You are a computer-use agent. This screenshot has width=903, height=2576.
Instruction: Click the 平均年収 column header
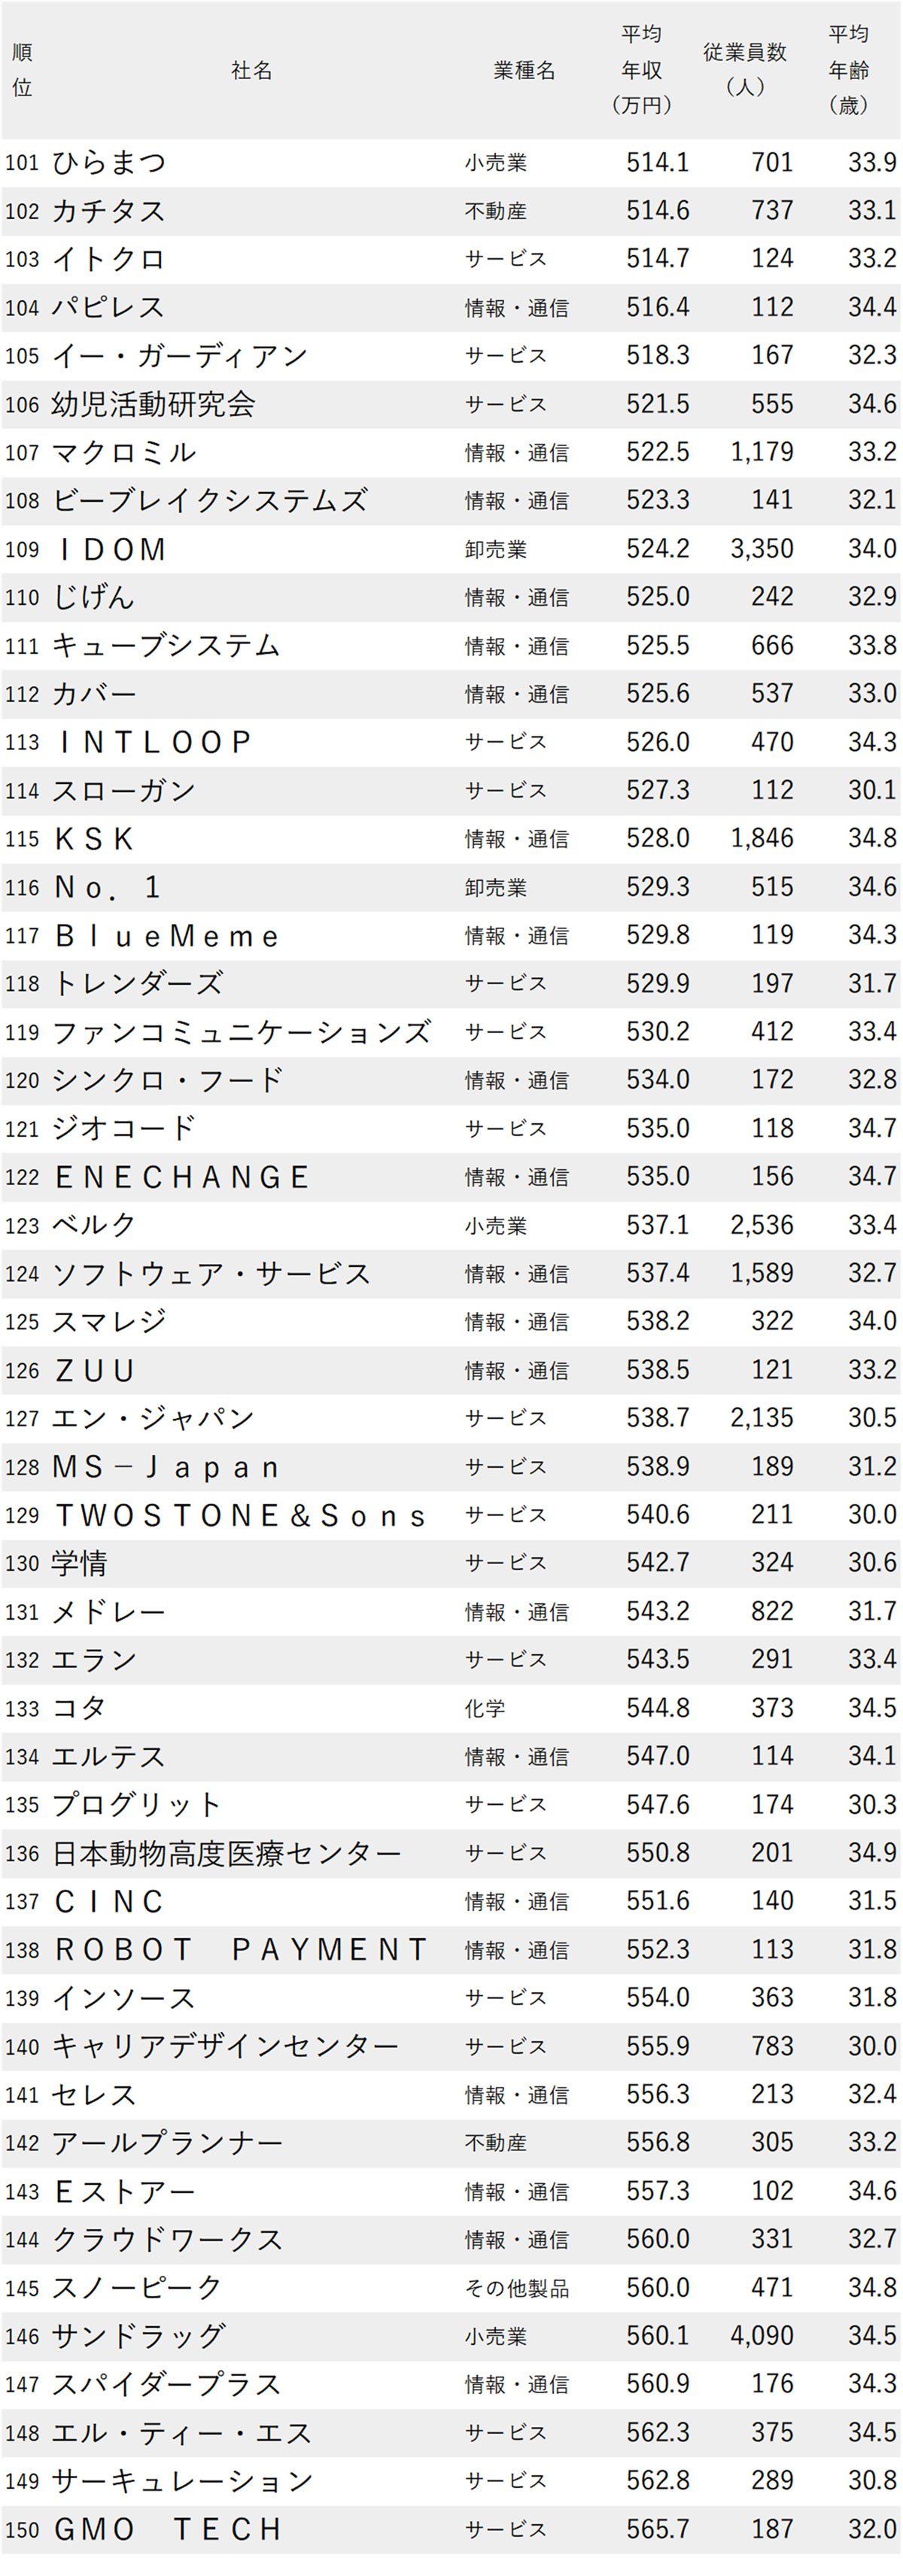641,70
